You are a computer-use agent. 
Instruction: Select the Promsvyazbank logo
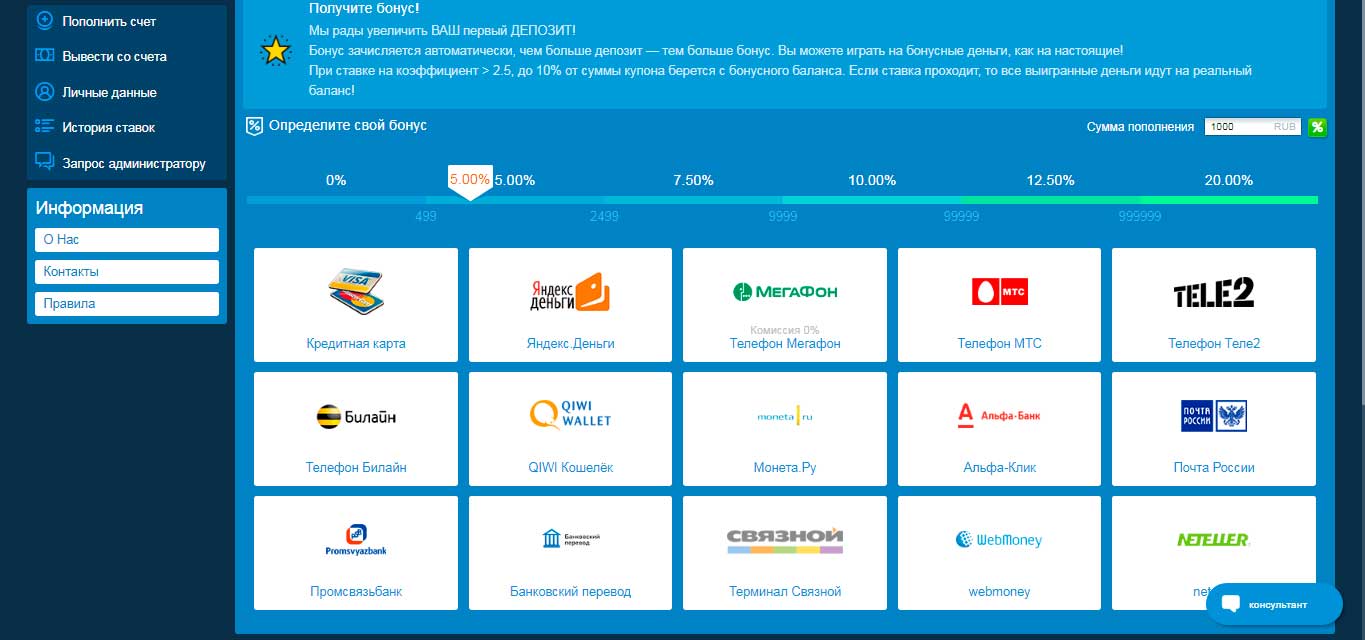click(x=356, y=540)
